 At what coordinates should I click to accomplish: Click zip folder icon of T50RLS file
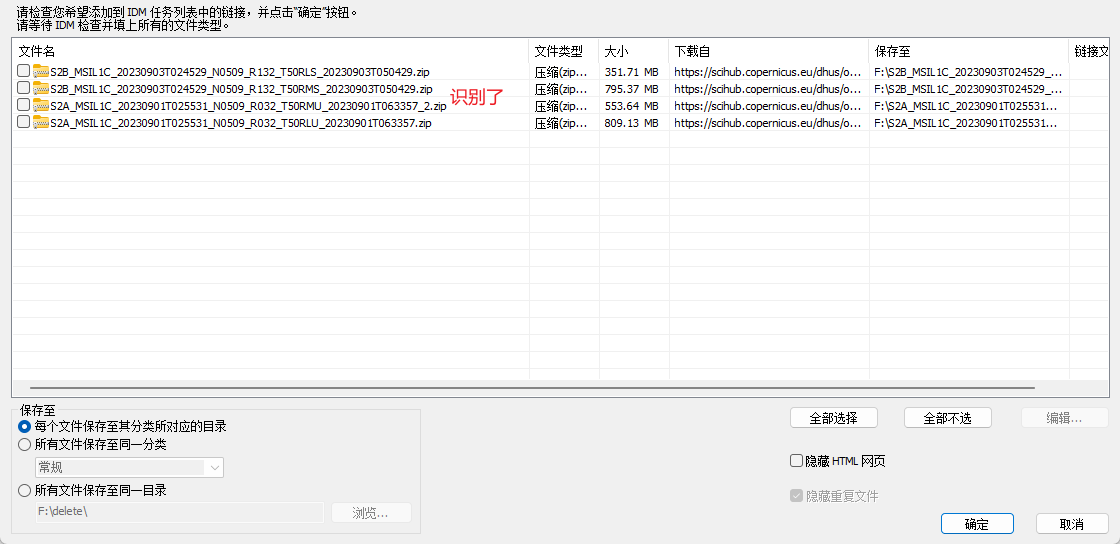pyautogui.click(x=41, y=71)
